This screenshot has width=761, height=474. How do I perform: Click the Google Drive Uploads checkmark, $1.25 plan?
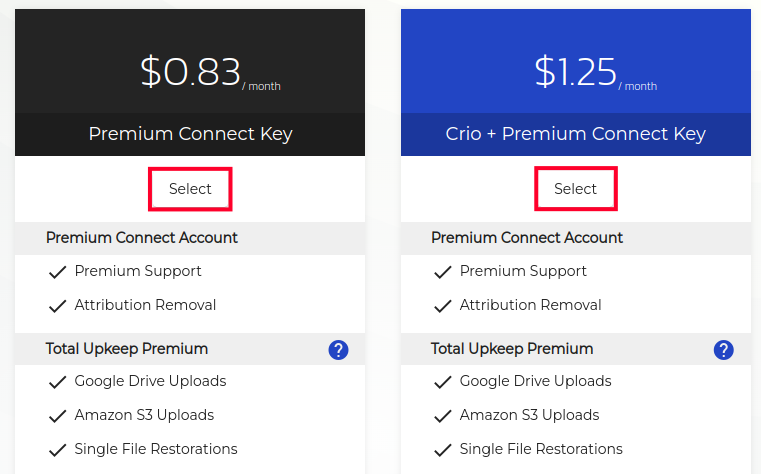[441, 382]
